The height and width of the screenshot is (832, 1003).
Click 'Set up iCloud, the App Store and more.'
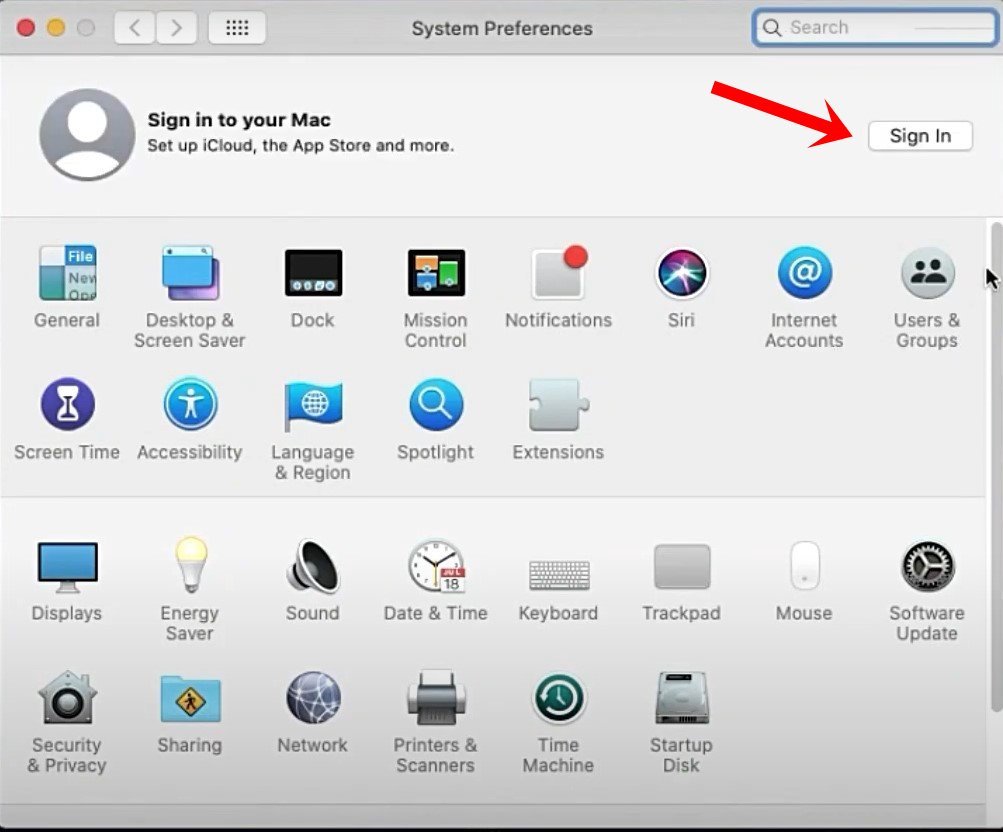(x=301, y=146)
